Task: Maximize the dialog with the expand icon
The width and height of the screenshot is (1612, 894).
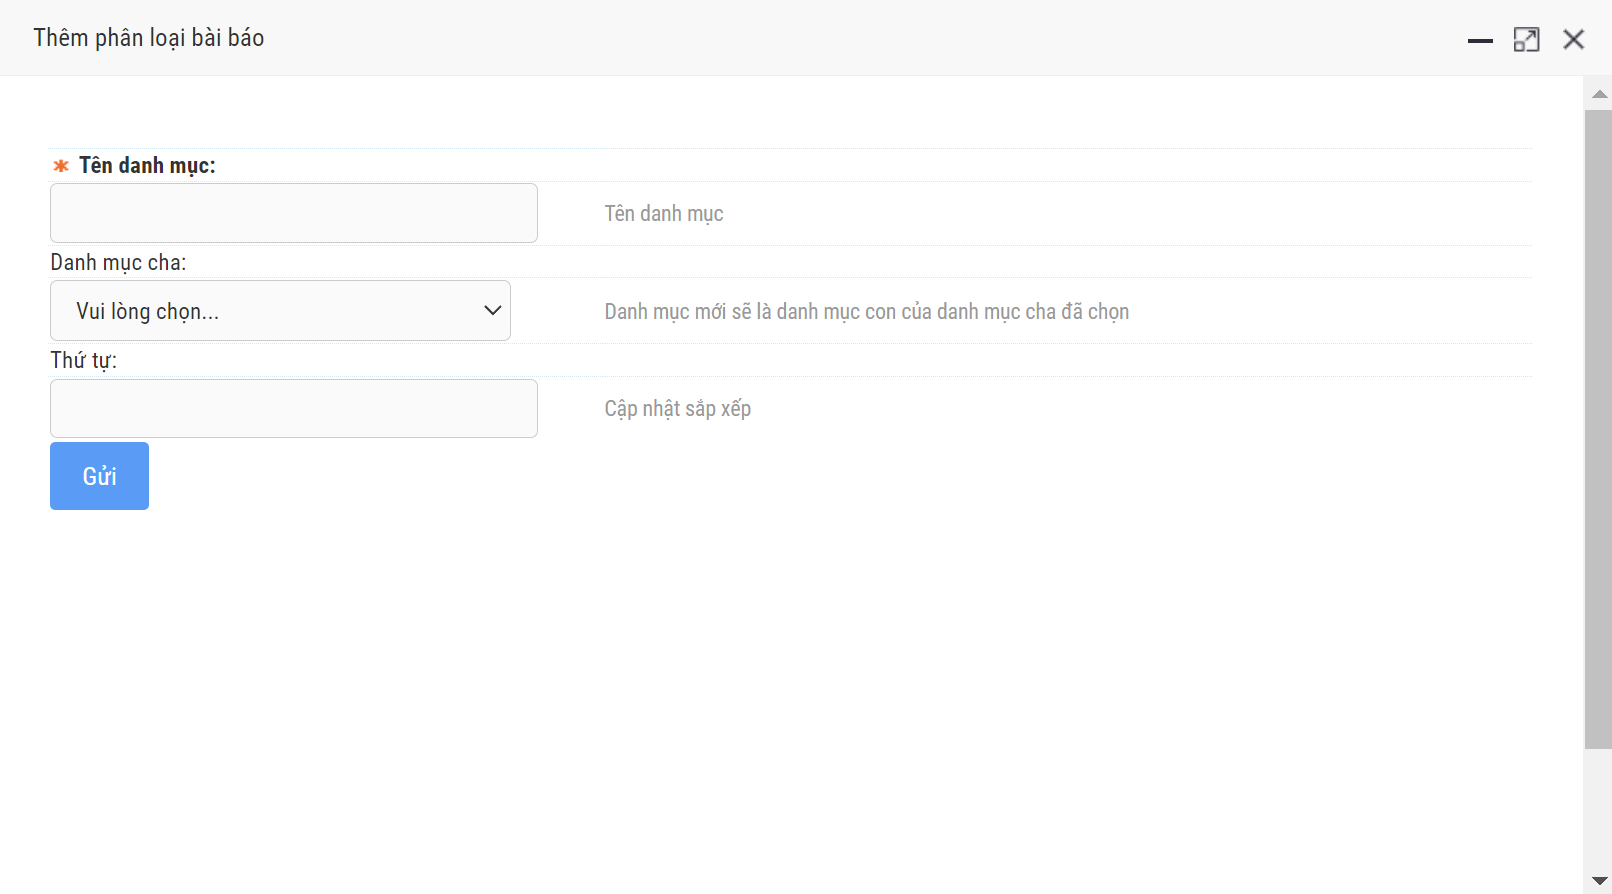Action: point(1526,40)
